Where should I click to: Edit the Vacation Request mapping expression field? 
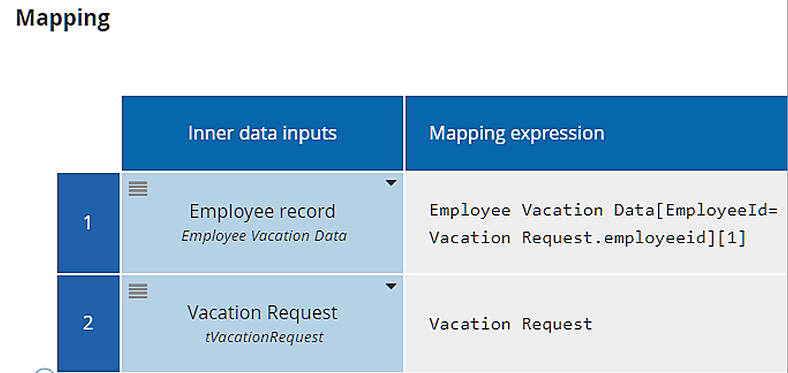(x=597, y=324)
